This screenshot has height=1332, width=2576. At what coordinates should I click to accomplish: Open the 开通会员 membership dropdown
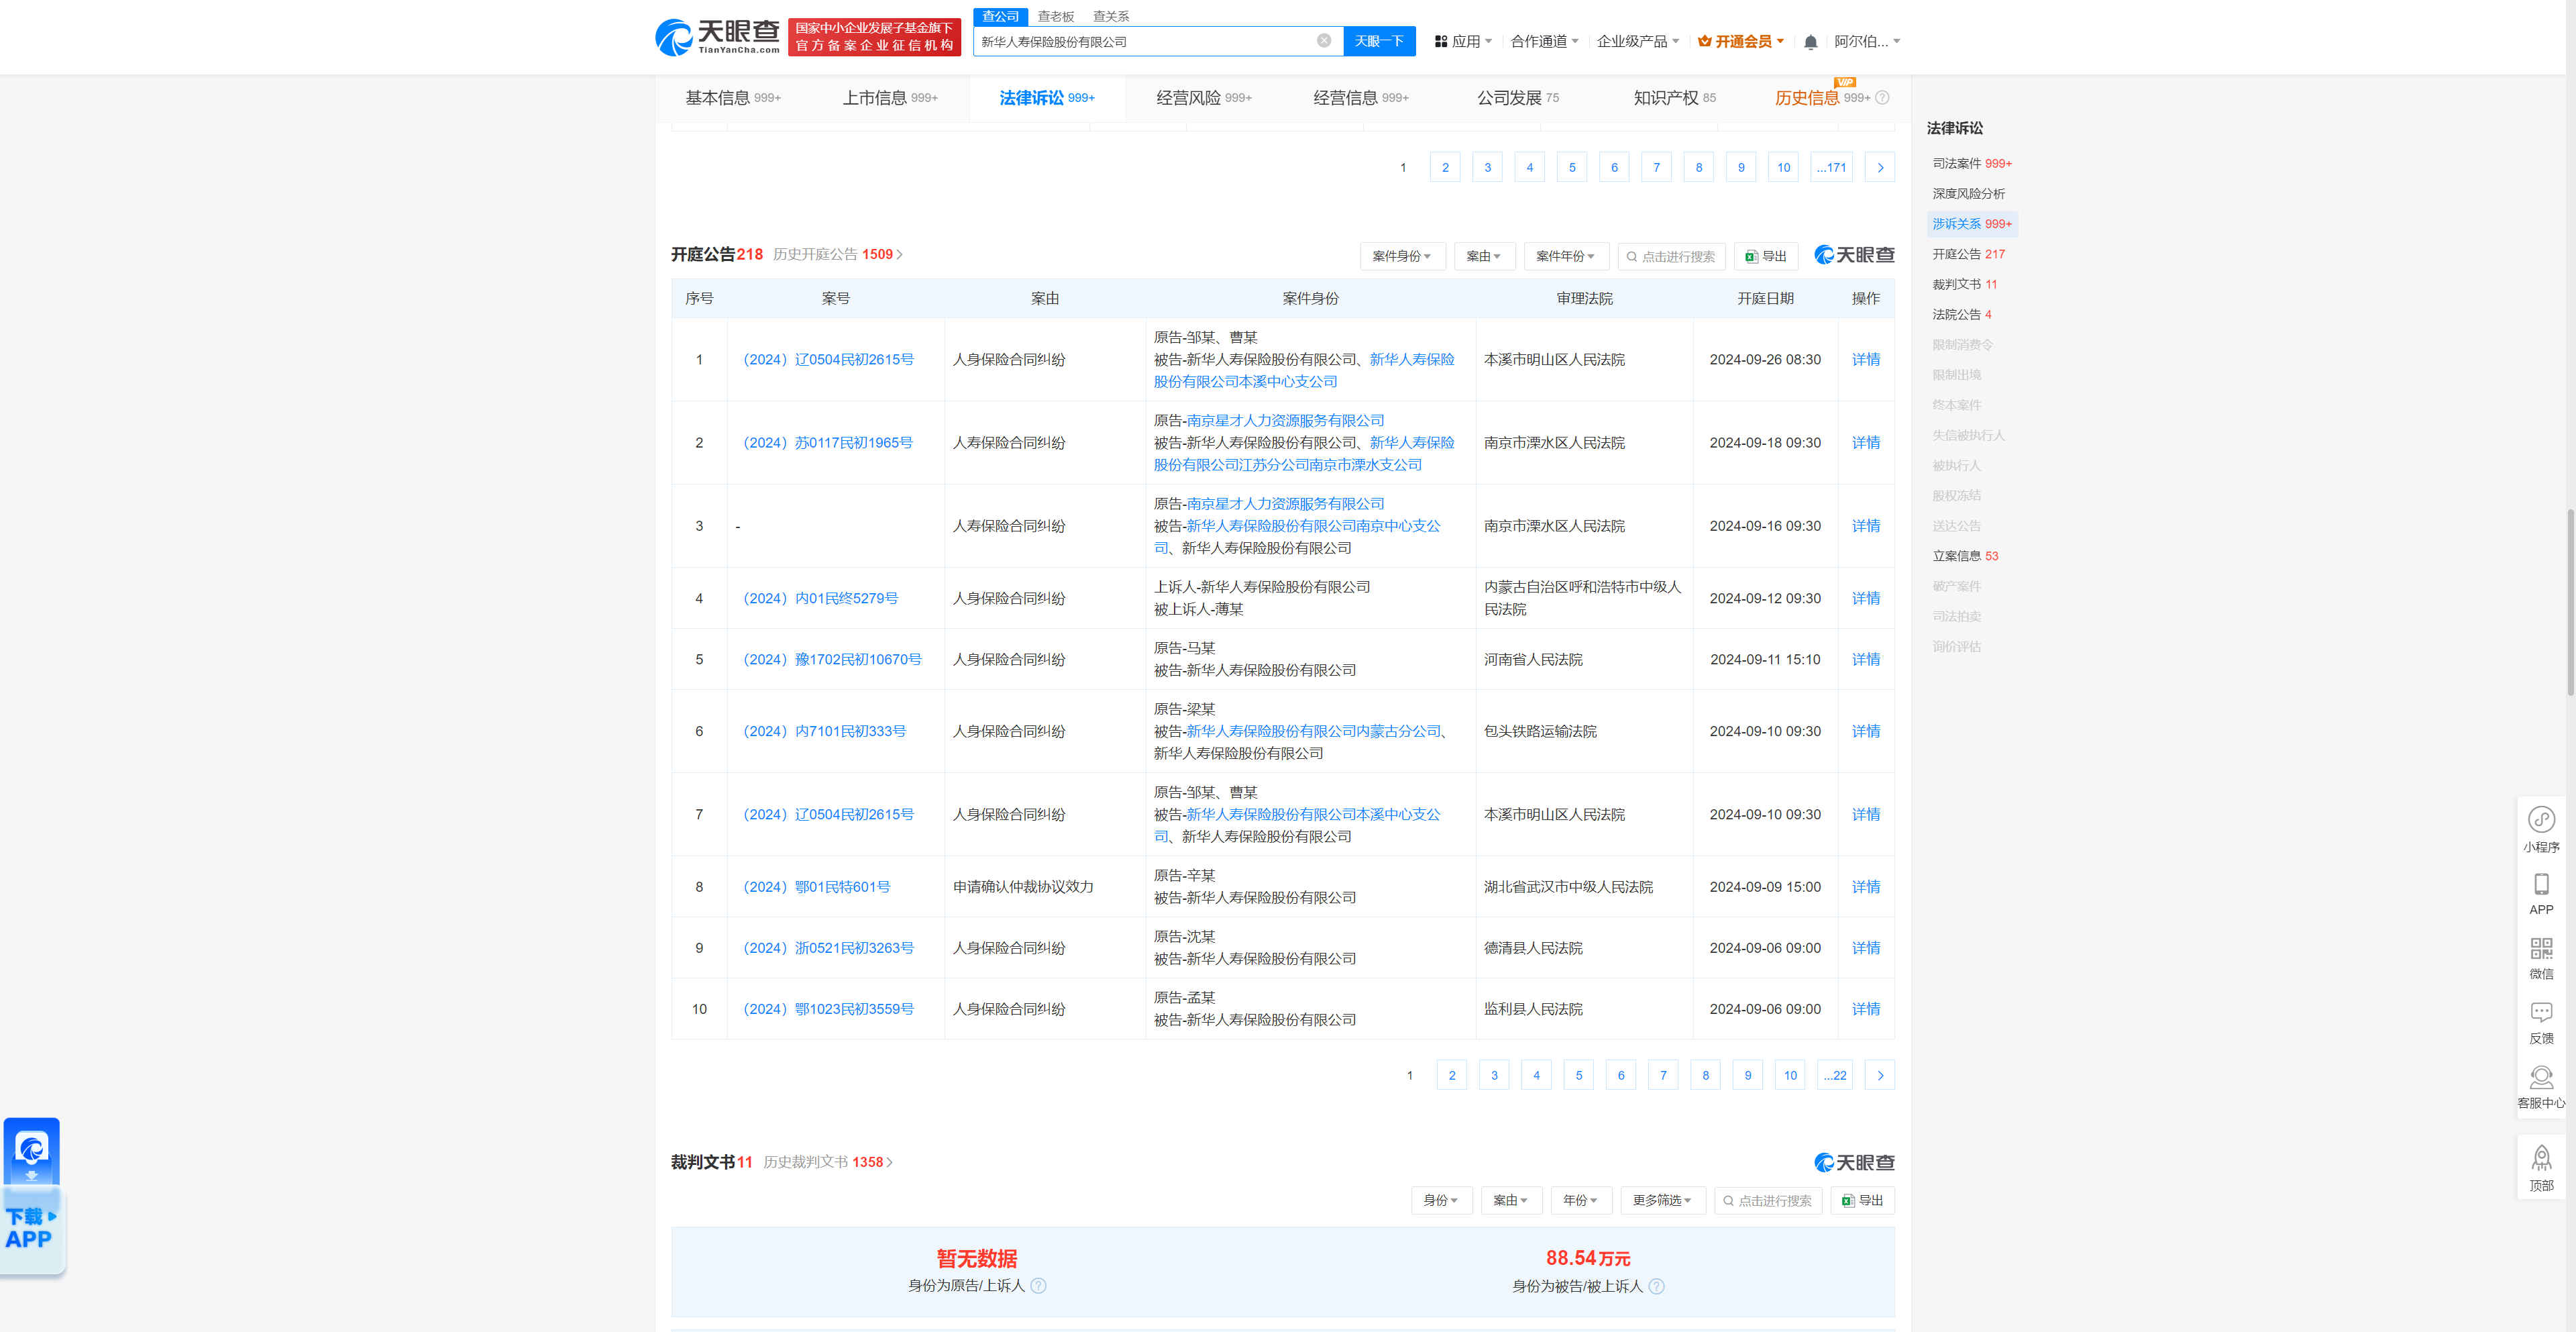1741,42
